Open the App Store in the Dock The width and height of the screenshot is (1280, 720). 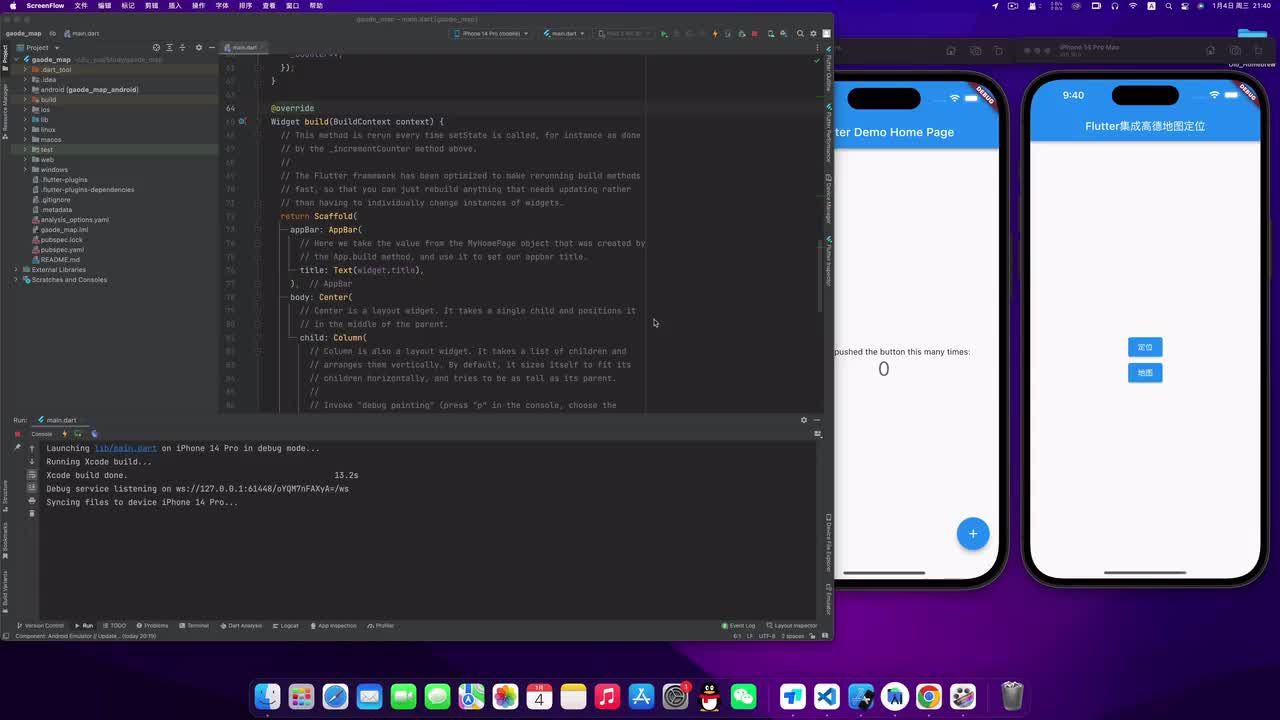641,696
